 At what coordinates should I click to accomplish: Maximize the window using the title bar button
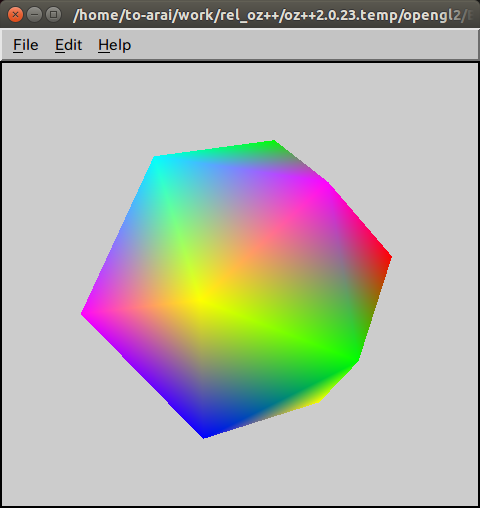coord(53,15)
